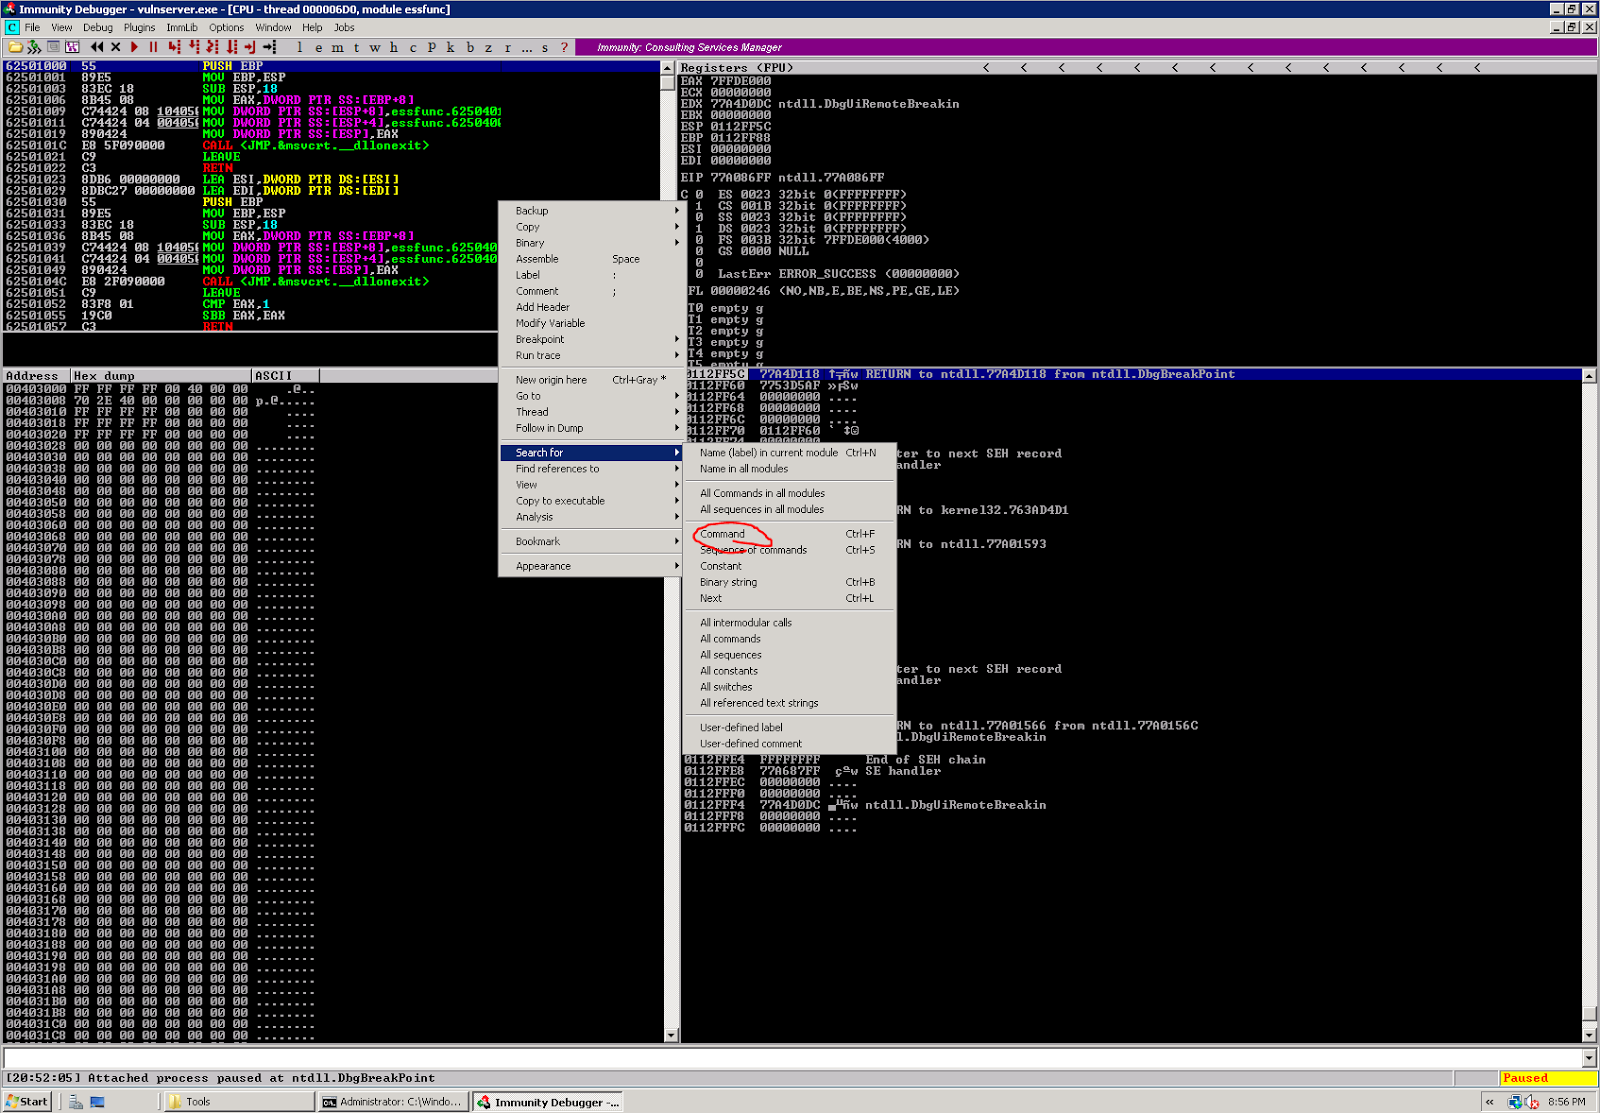Expand the Find references to submenu

click(x=591, y=469)
